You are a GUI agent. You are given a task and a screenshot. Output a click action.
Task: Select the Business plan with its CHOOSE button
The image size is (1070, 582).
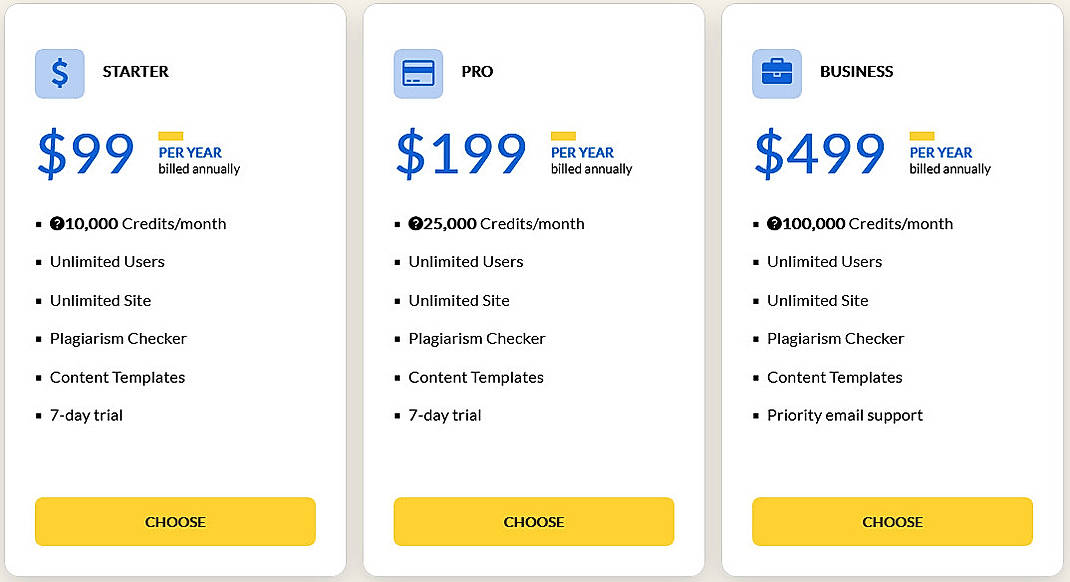(x=892, y=521)
